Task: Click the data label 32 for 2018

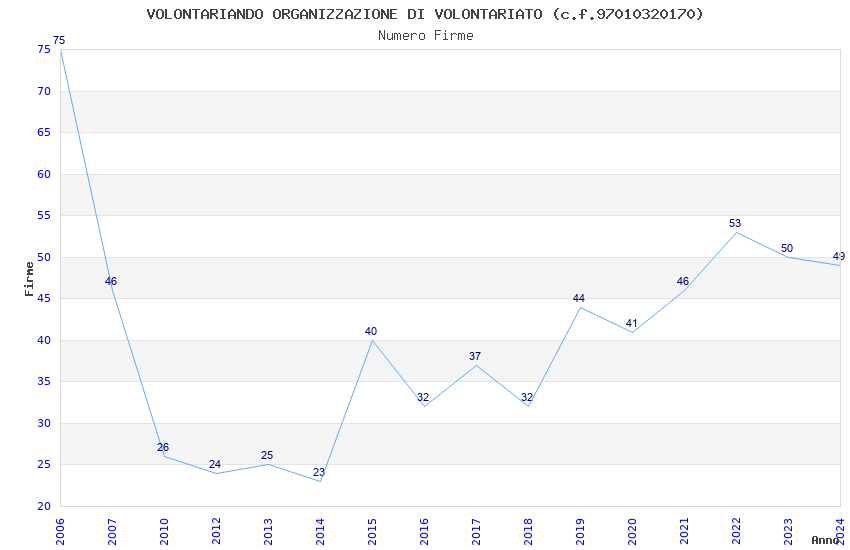Action: [527, 398]
